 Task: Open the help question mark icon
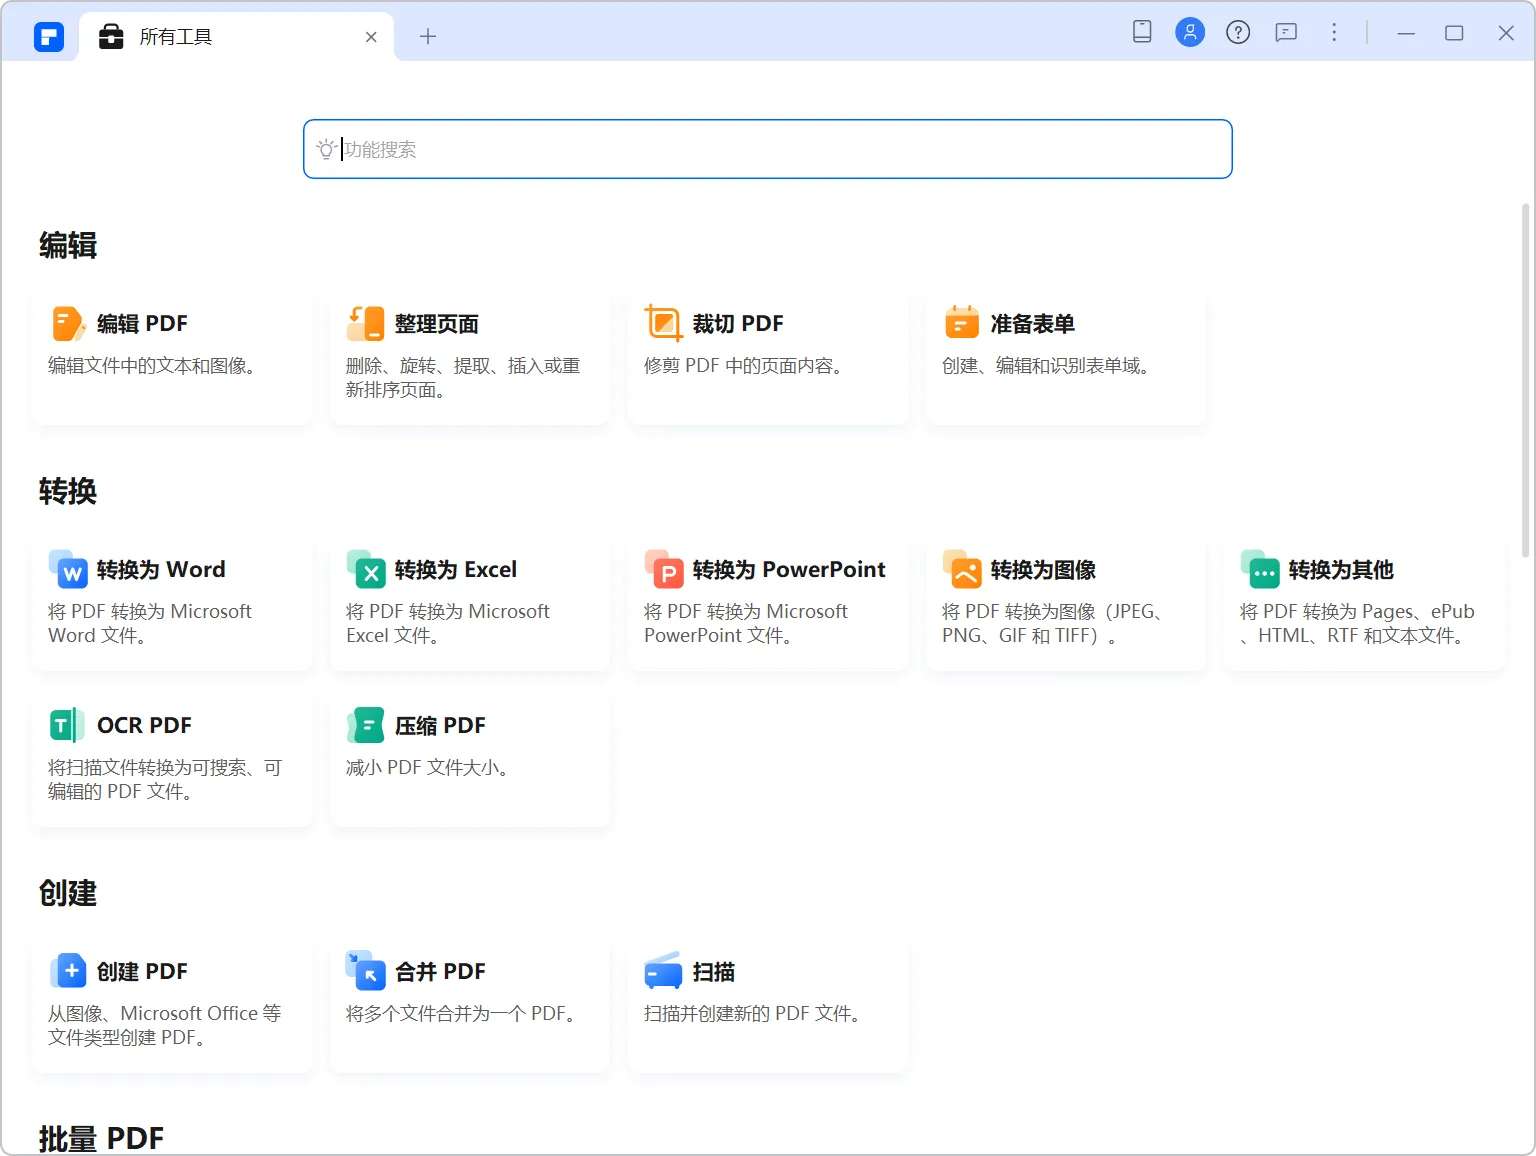1238,33
